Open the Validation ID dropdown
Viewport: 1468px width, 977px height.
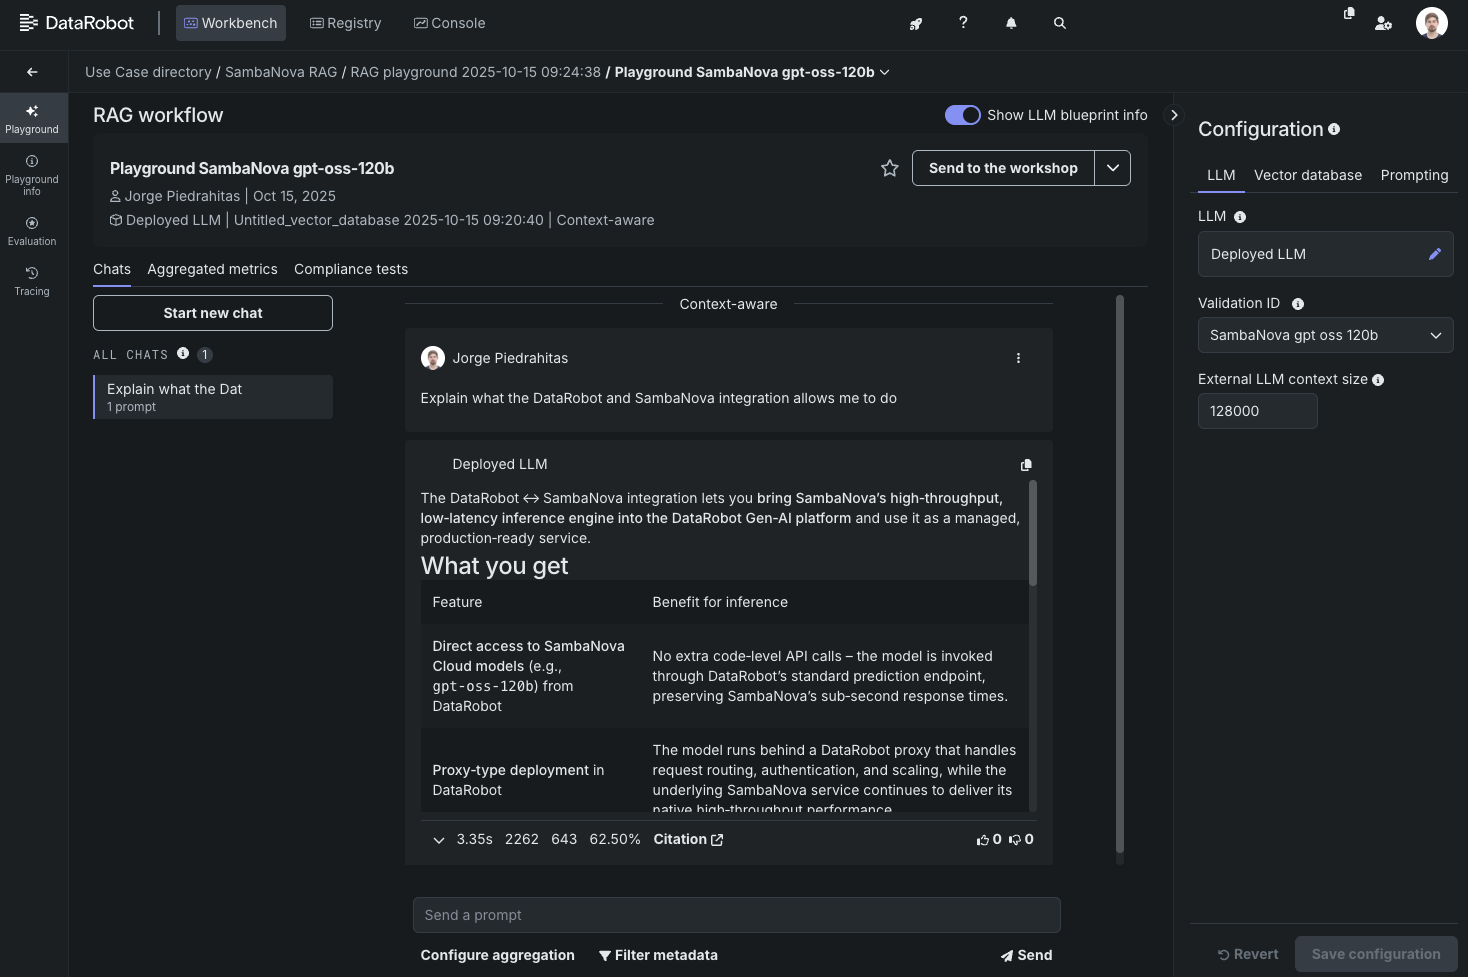pyautogui.click(x=1325, y=335)
